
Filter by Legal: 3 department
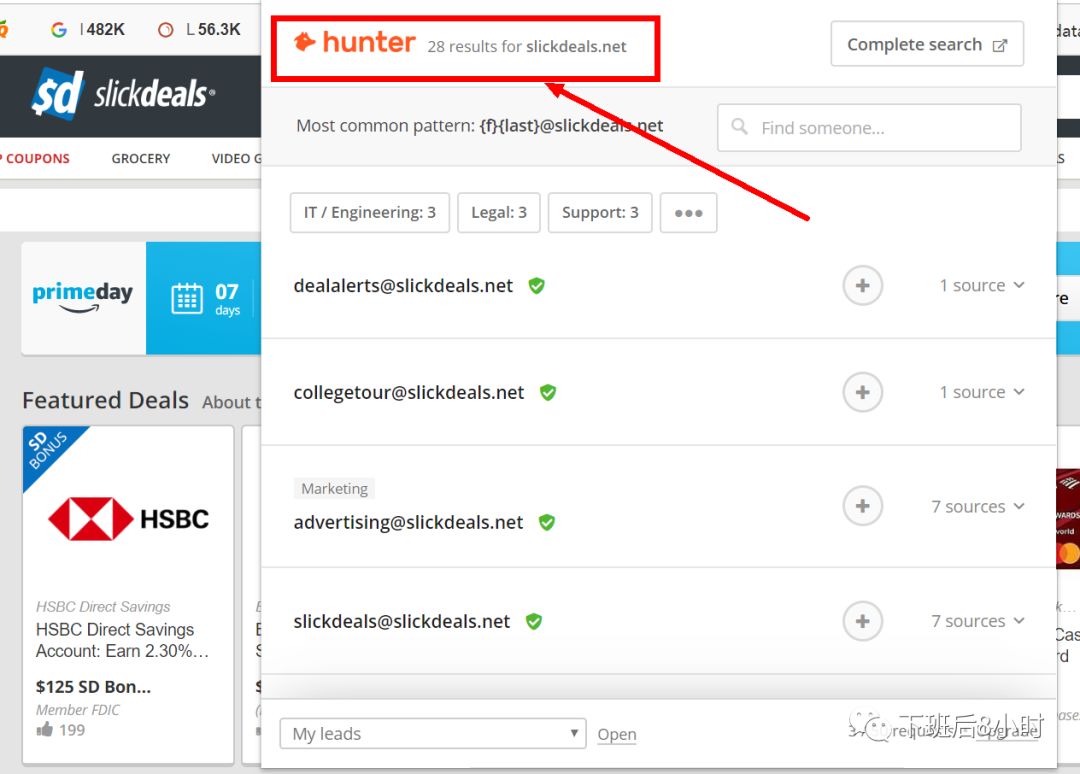[499, 213]
